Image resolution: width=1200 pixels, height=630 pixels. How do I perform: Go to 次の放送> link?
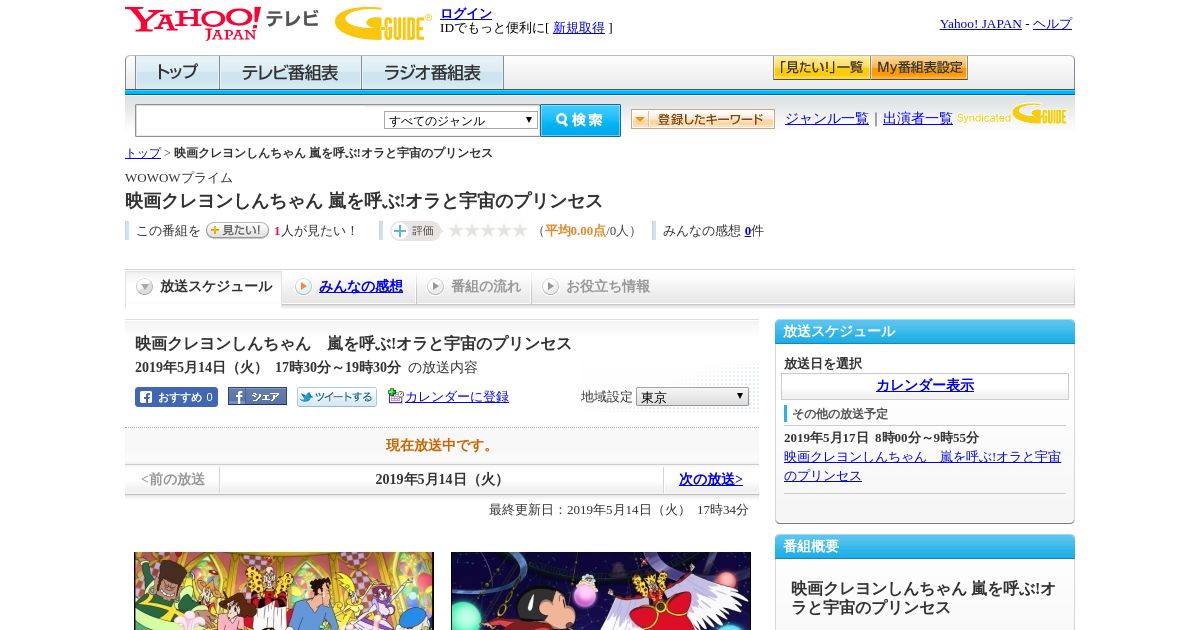click(711, 479)
